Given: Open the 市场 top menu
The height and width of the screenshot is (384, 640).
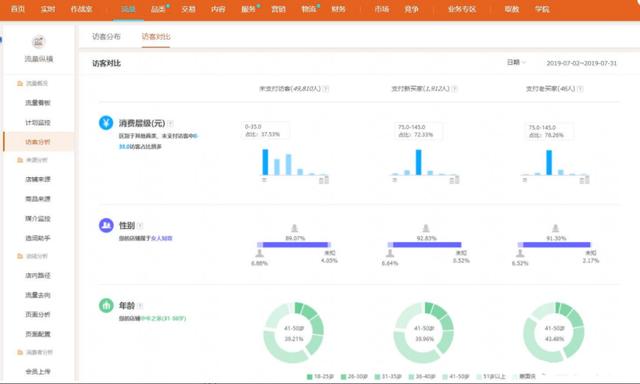Looking at the screenshot, I should point(382,9).
